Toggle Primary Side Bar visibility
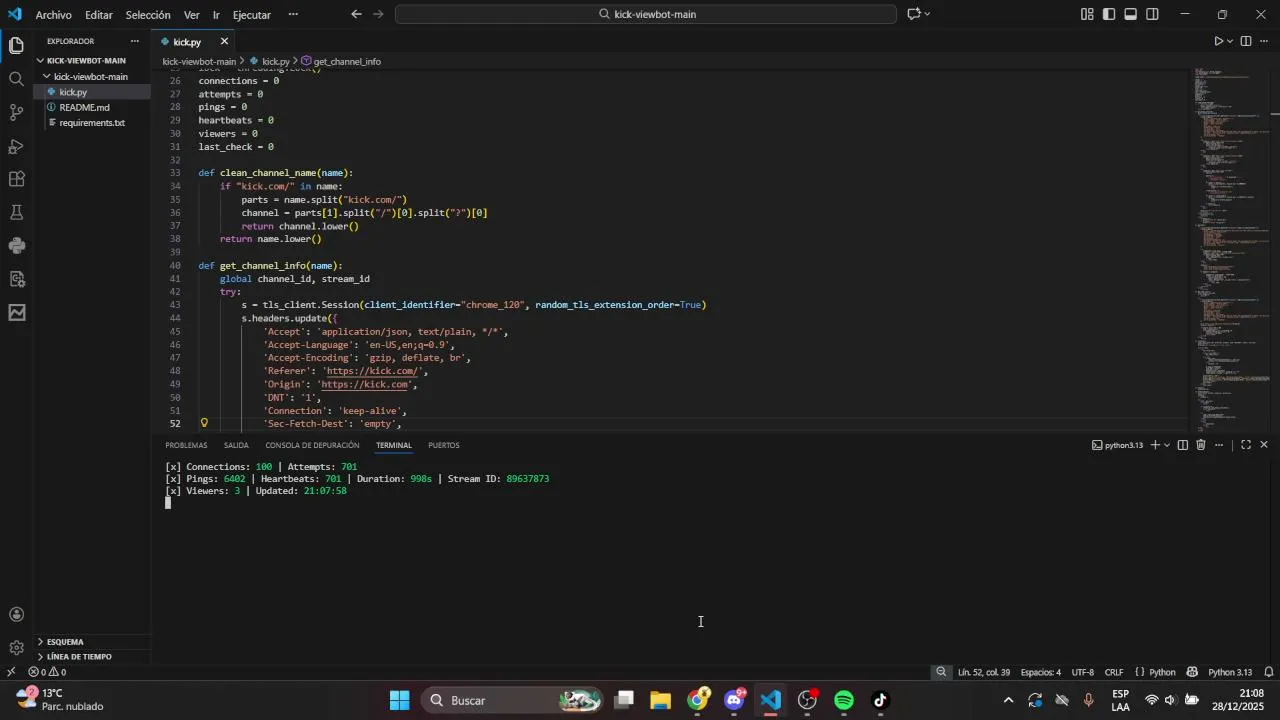The width and height of the screenshot is (1280, 720). pos(1109,14)
